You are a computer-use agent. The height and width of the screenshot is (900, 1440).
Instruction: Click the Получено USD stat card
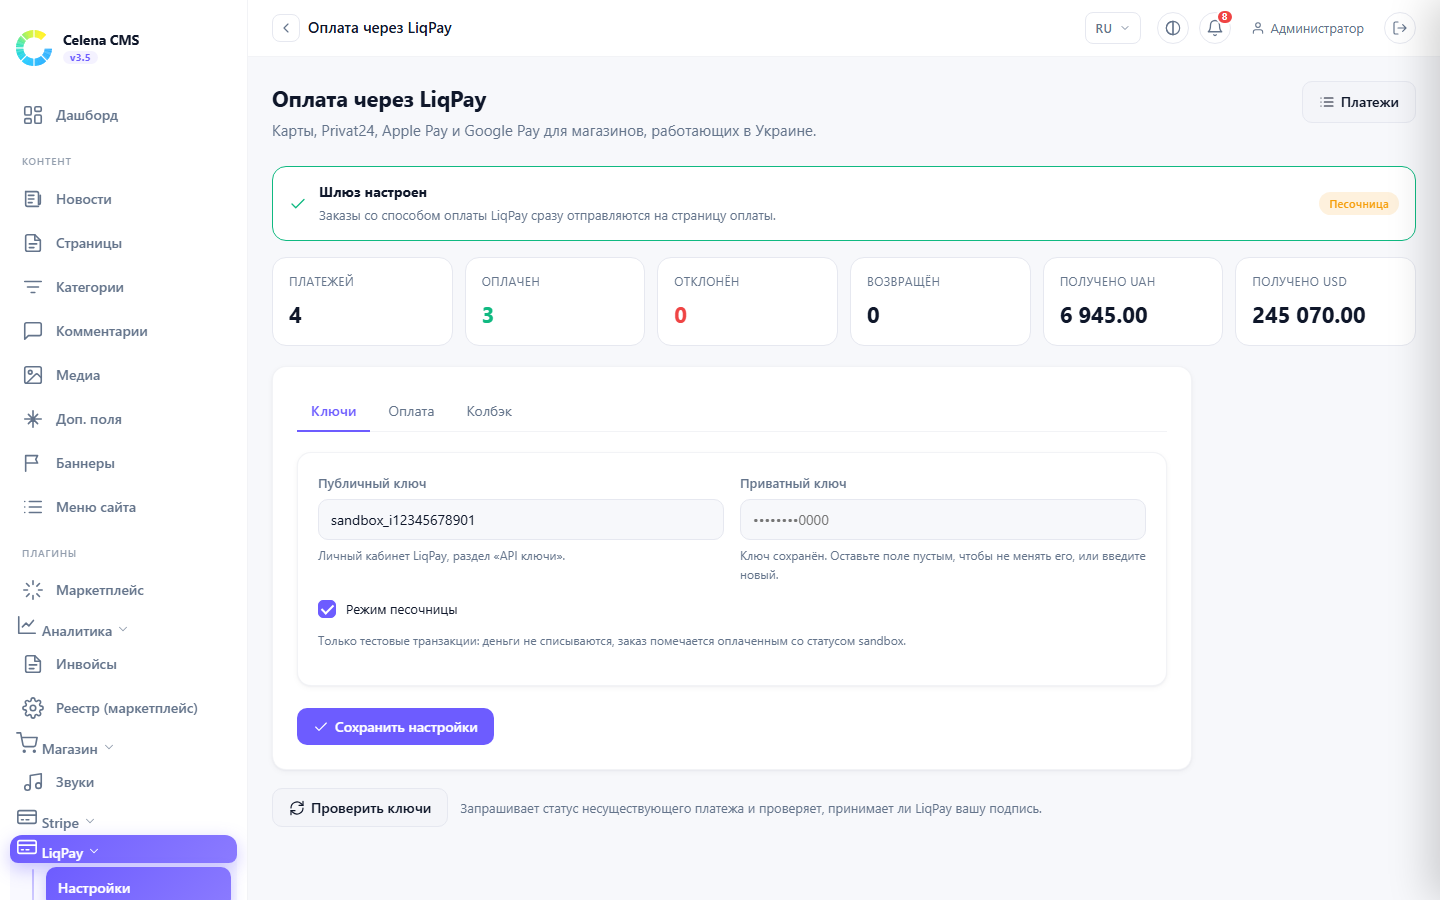click(x=1325, y=302)
